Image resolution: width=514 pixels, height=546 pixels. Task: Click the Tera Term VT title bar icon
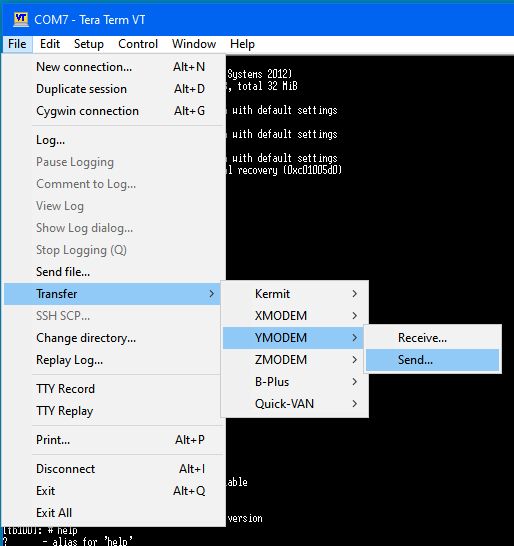pyautogui.click(x=21, y=19)
